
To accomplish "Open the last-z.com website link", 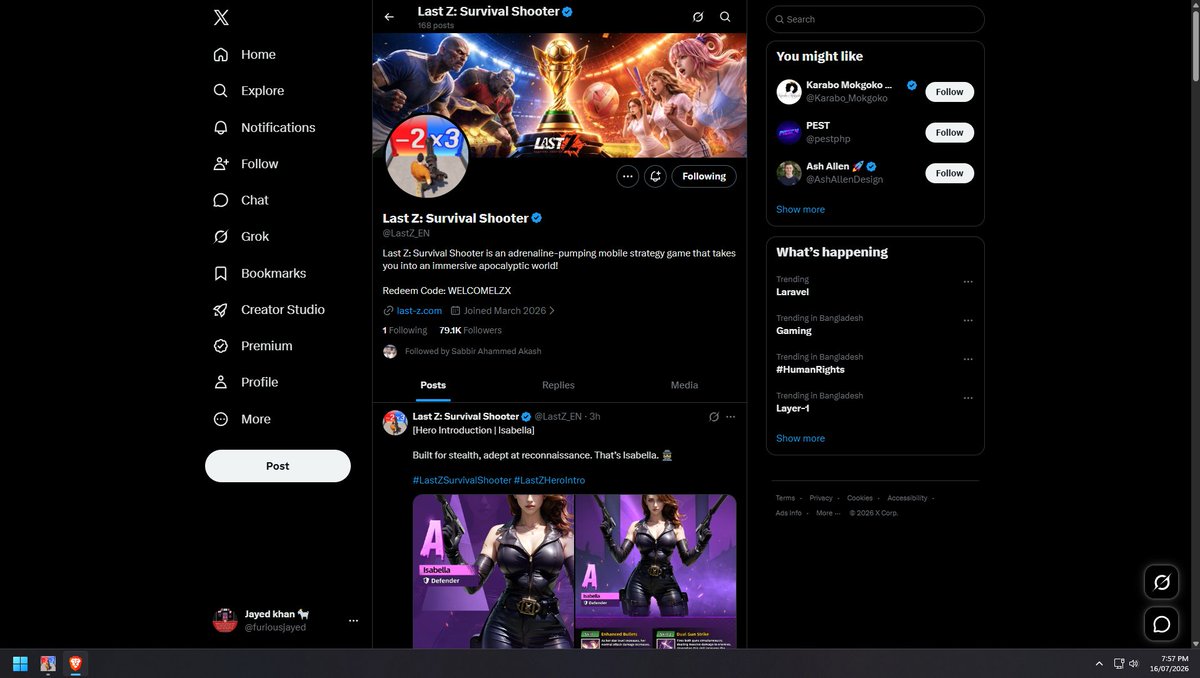I will click(419, 311).
